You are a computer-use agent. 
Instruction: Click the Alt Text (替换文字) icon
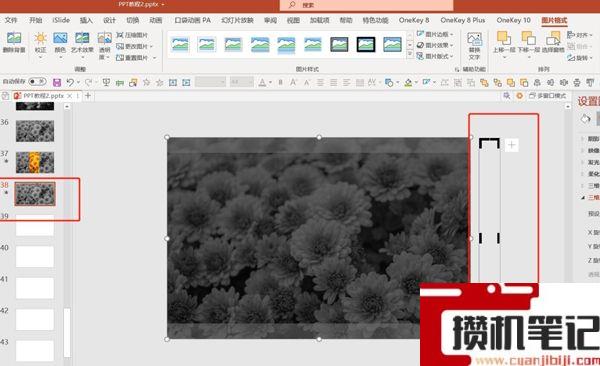474,40
